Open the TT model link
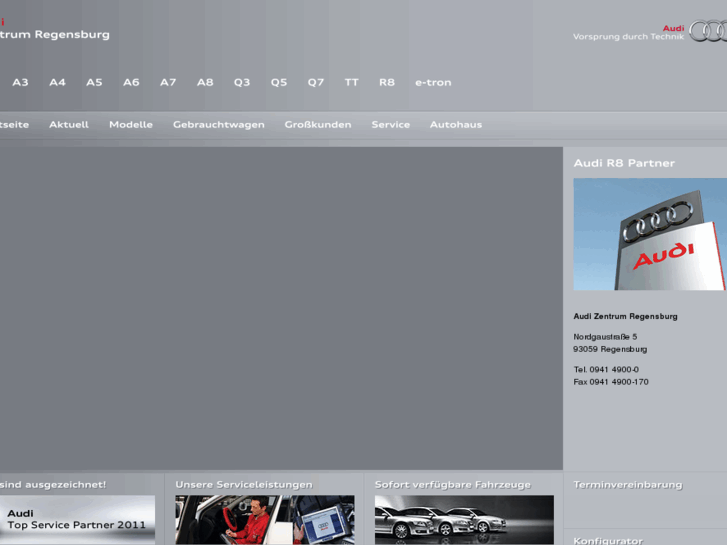Image resolution: width=727 pixels, height=545 pixels. click(351, 83)
